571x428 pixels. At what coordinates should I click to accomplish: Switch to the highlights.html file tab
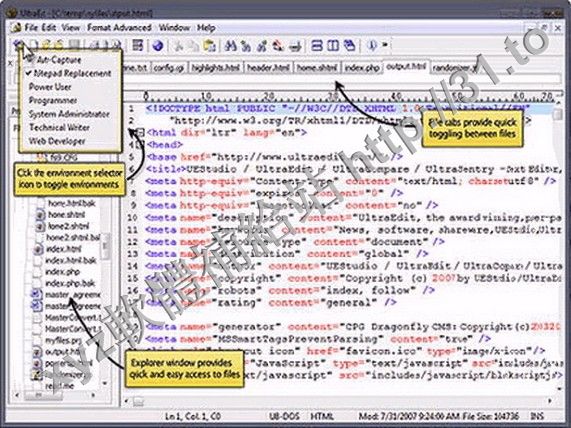(215, 68)
